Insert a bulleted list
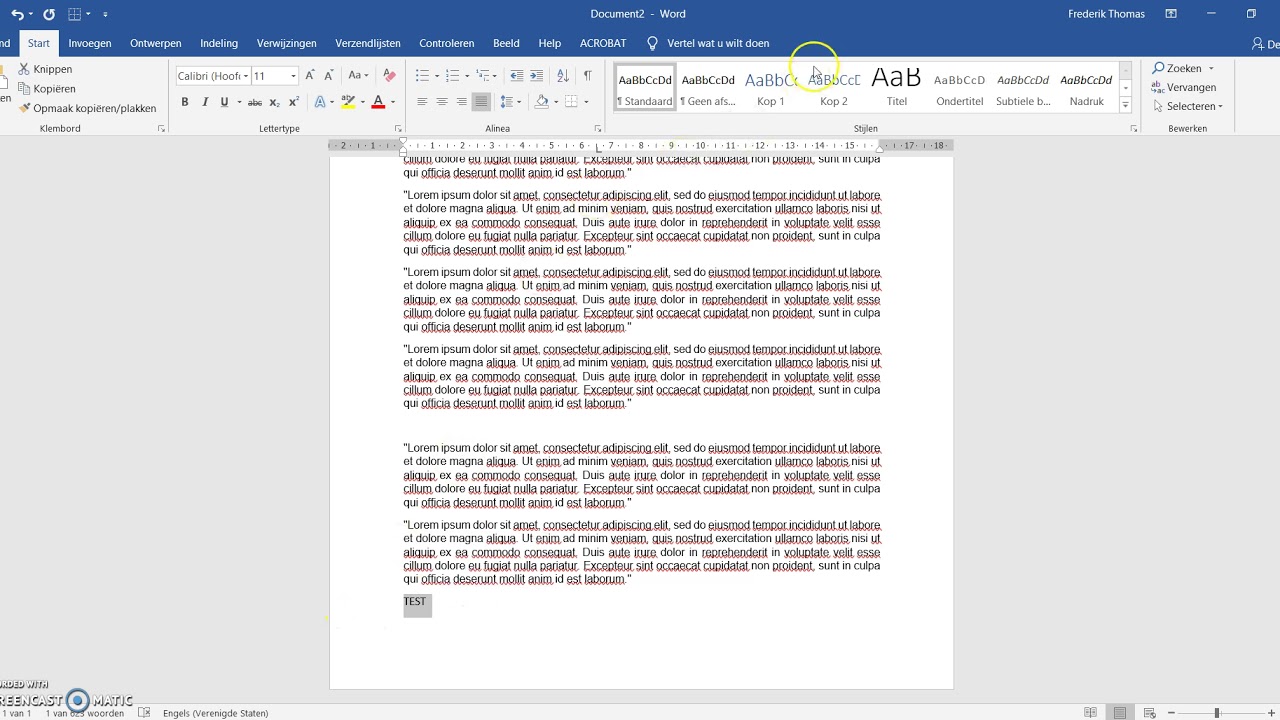Screen dimensions: 1280x720 click(422, 76)
